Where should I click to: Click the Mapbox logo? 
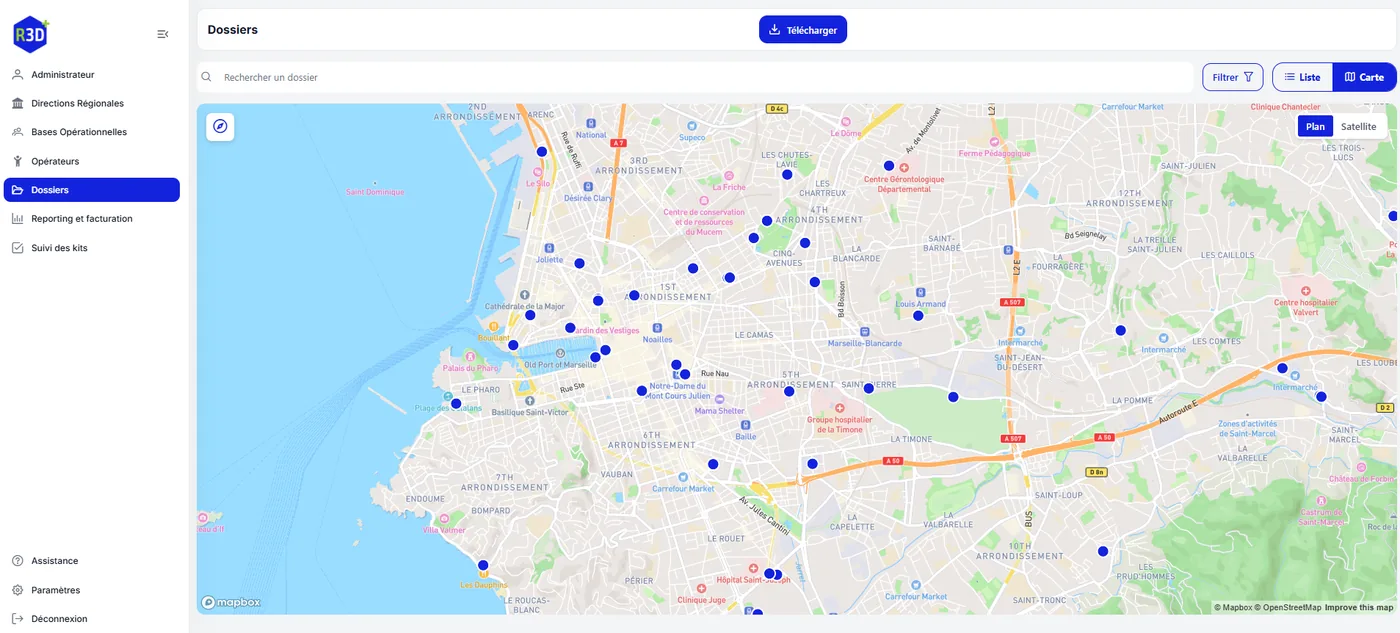pyautogui.click(x=231, y=602)
